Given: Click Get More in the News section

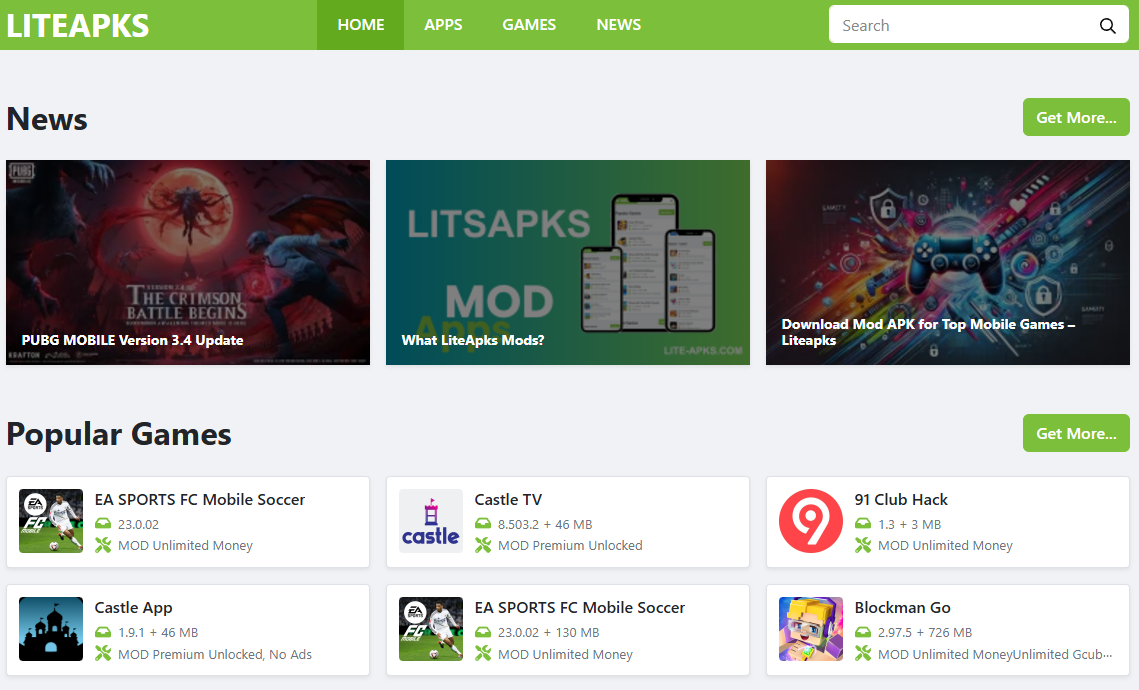Looking at the screenshot, I should click(1076, 118).
